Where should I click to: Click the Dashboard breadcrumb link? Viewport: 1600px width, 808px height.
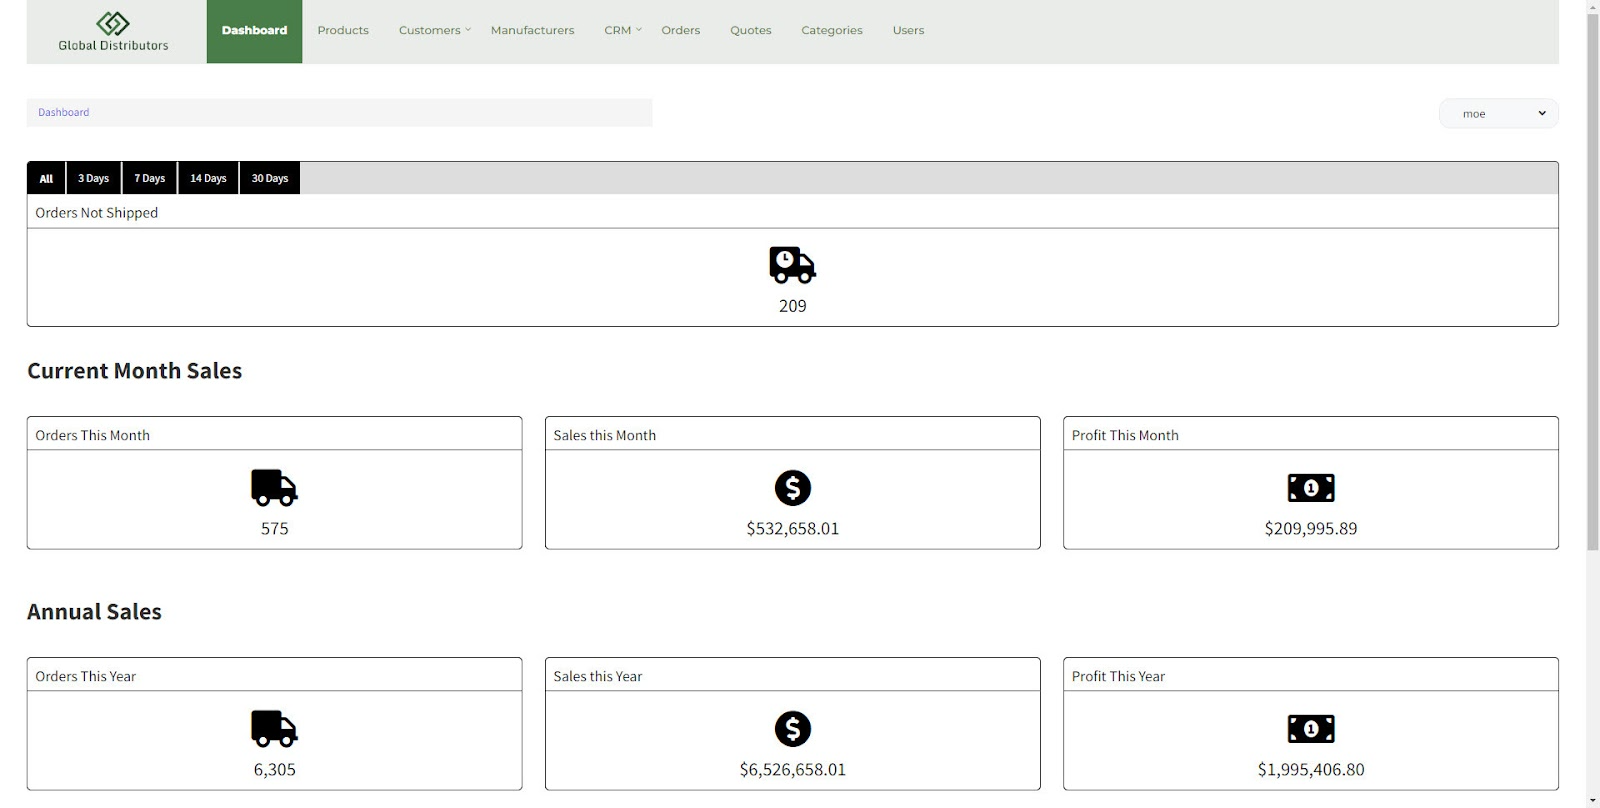pyautogui.click(x=63, y=112)
